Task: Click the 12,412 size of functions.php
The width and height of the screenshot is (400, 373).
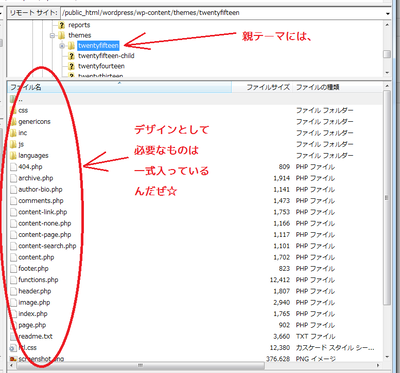Action: pyautogui.click(x=280, y=280)
